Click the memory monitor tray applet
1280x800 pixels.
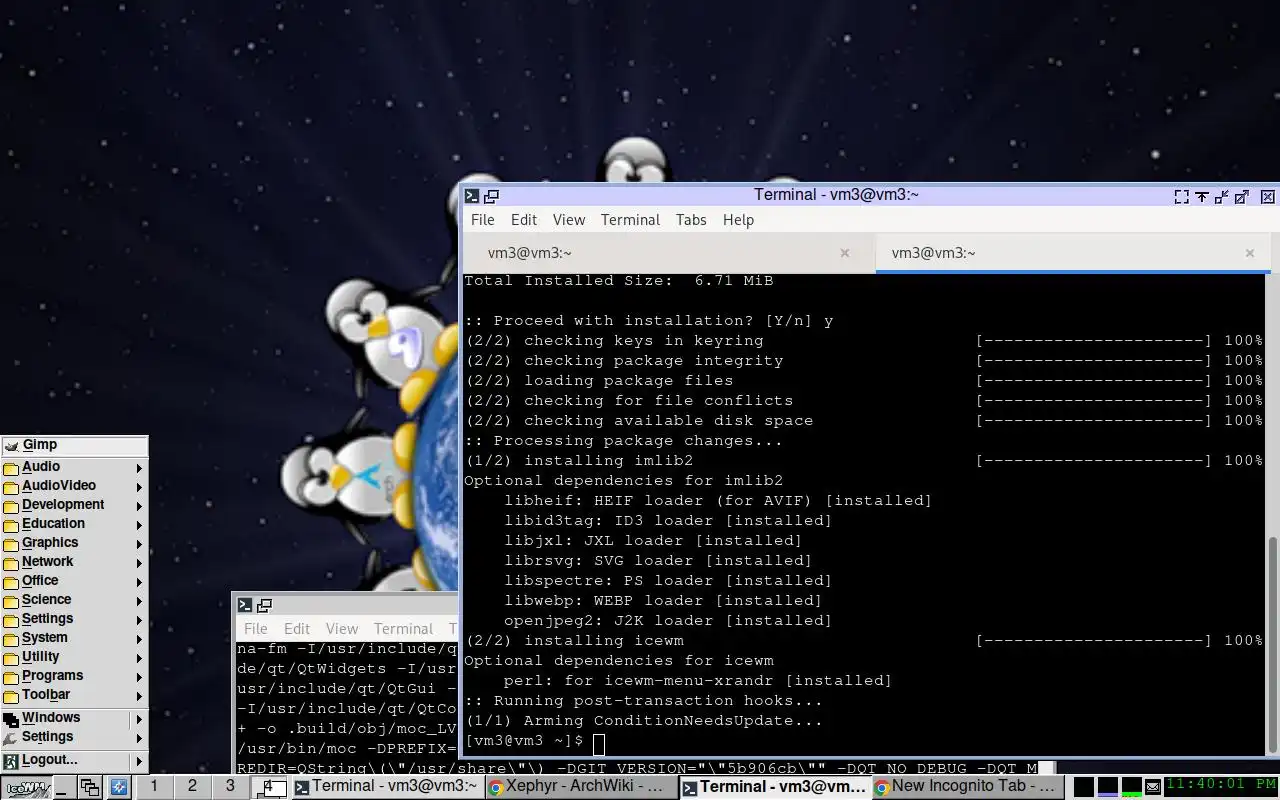(x=1107, y=787)
